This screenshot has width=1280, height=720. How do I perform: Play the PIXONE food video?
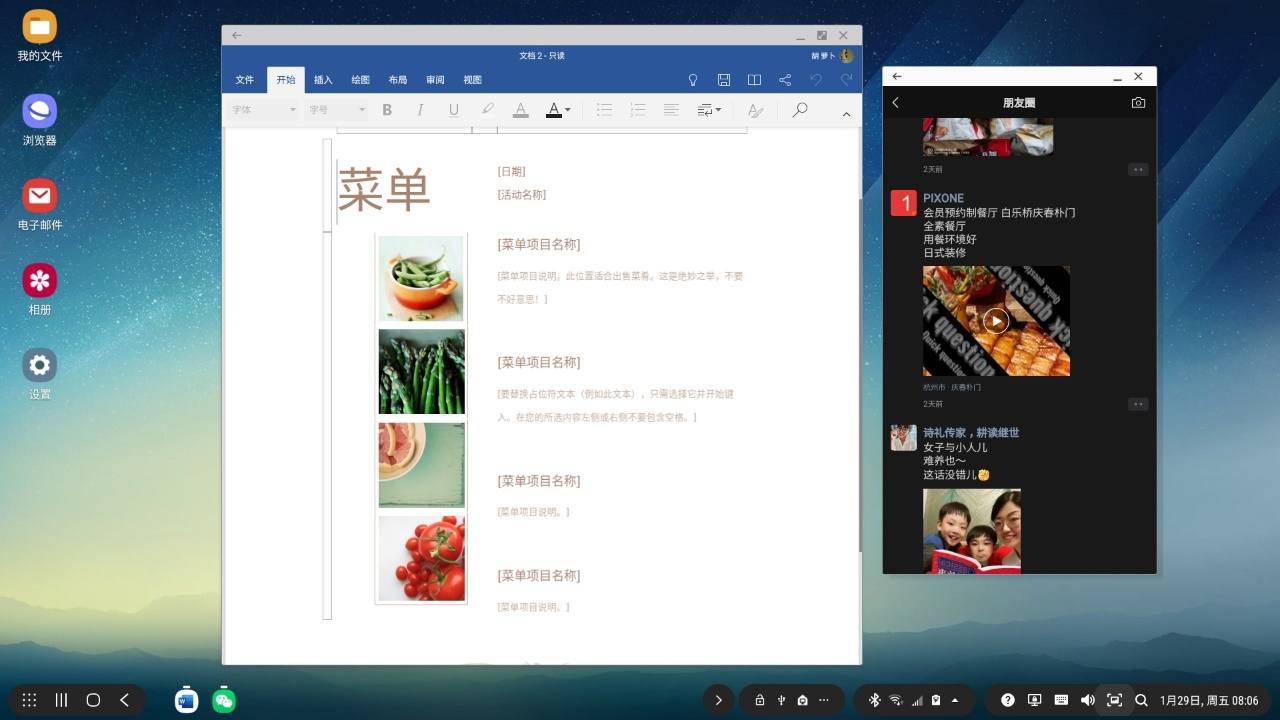click(x=996, y=320)
